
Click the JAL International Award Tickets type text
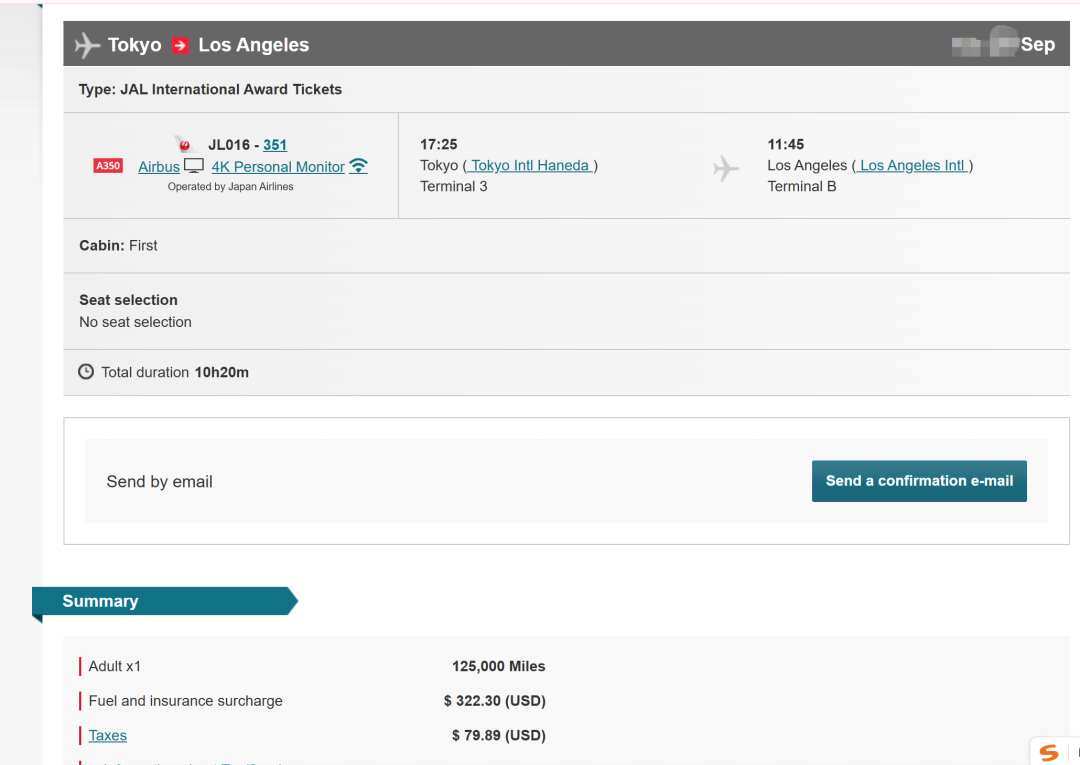(210, 90)
